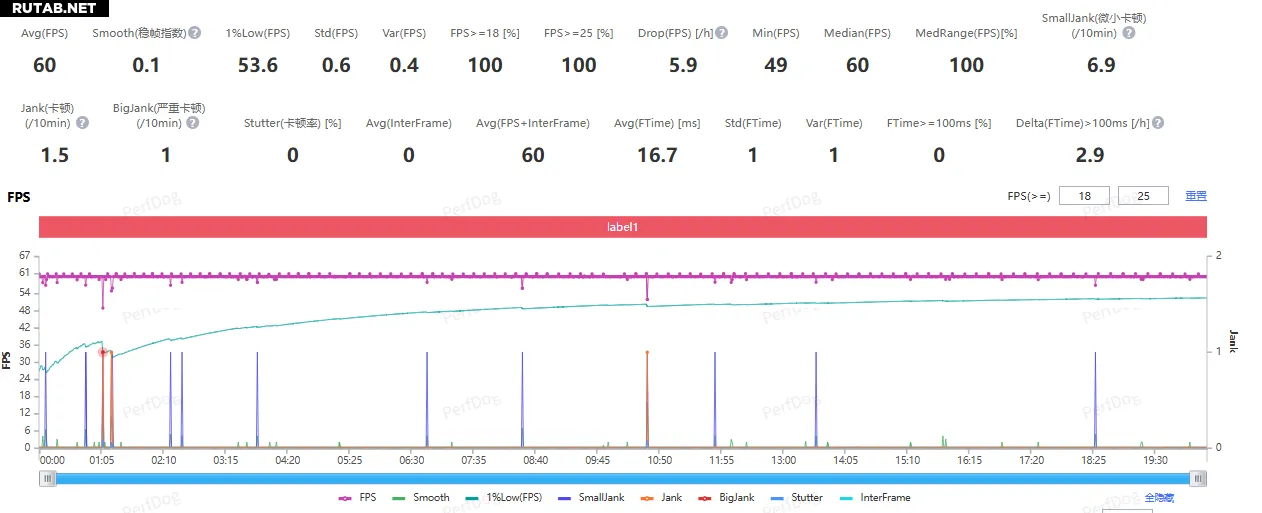This screenshot has width=1262, height=513.
Task: Click the 全隐藏 hide-all link
Action: coord(1161,497)
